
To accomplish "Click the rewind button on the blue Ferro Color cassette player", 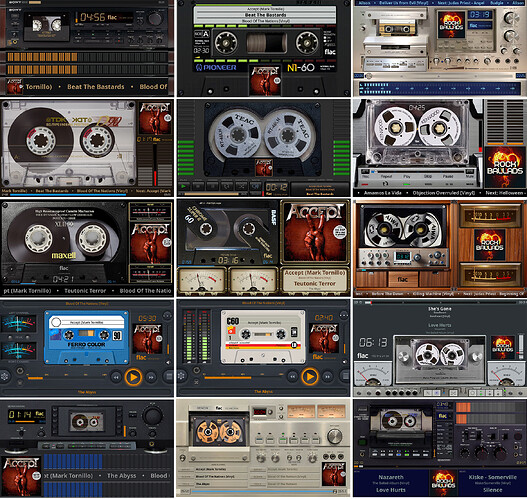I will (116, 377).
